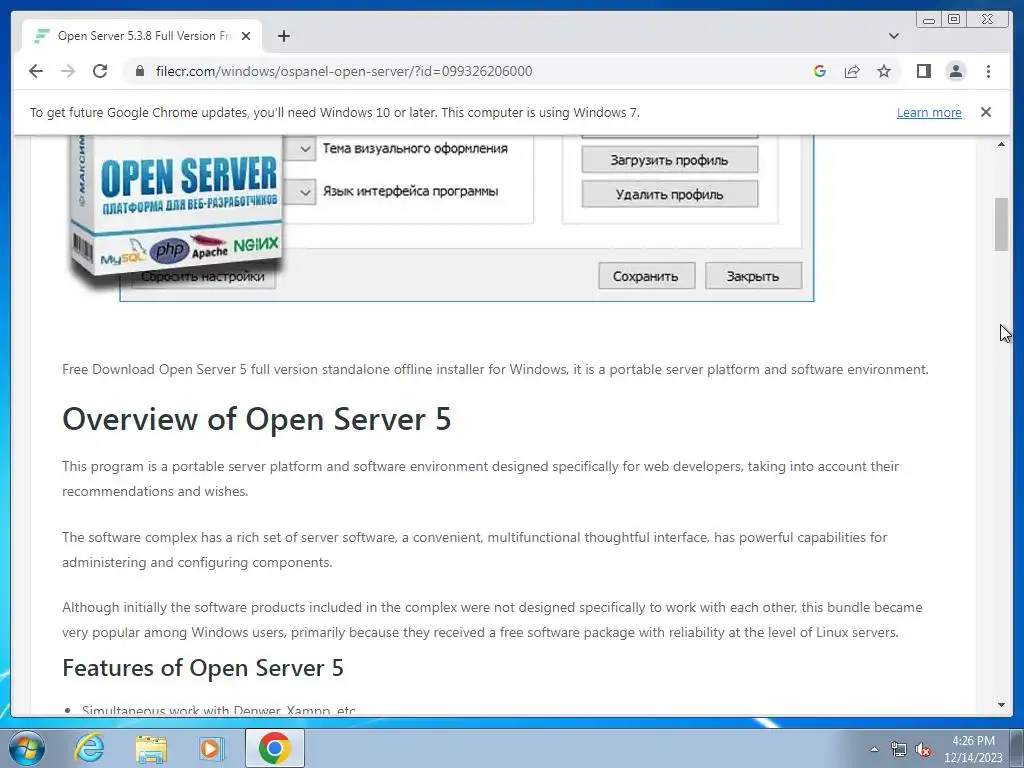Go back to the previous page
Viewport: 1024px width, 768px height.
36,71
